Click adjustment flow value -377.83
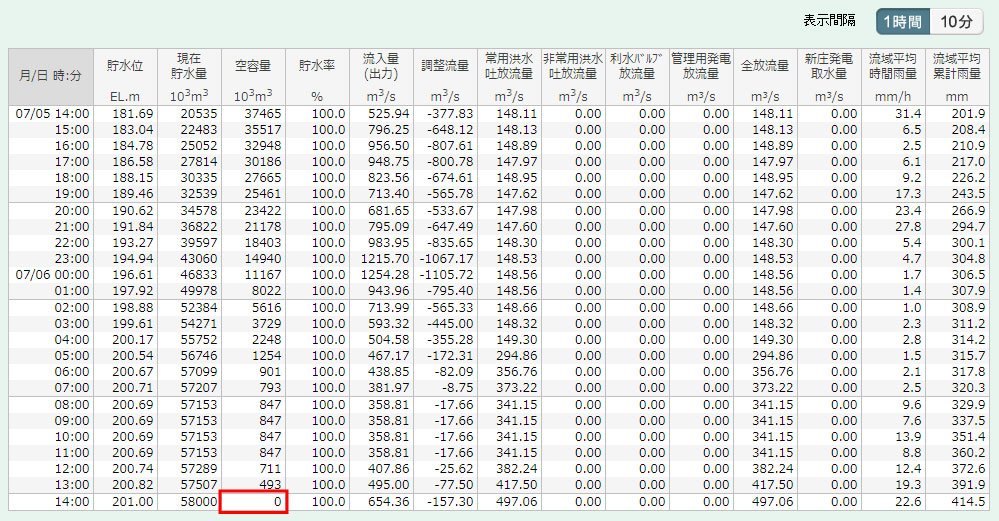999x521 pixels. tap(450, 114)
